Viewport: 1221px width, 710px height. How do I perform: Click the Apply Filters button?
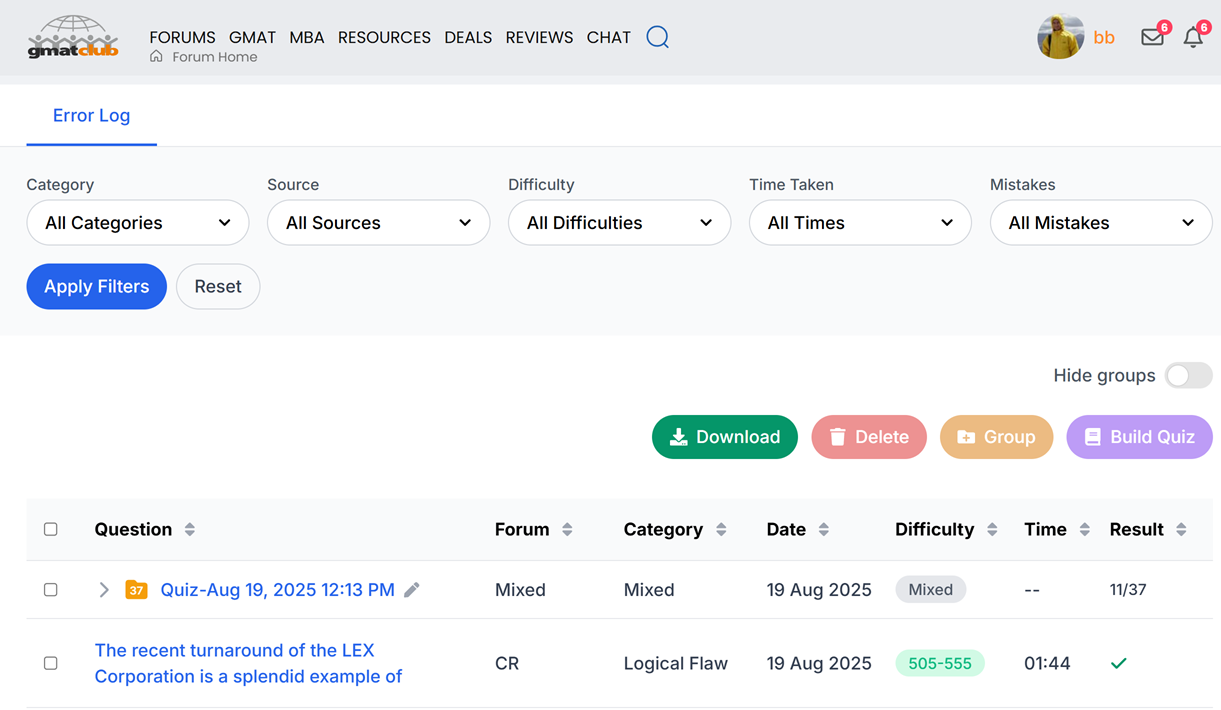(96, 286)
